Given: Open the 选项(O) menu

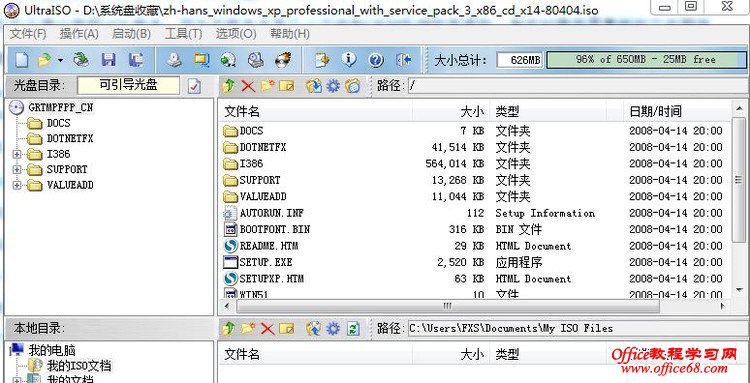Looking at the screenshot, I should tap(236, 34).
